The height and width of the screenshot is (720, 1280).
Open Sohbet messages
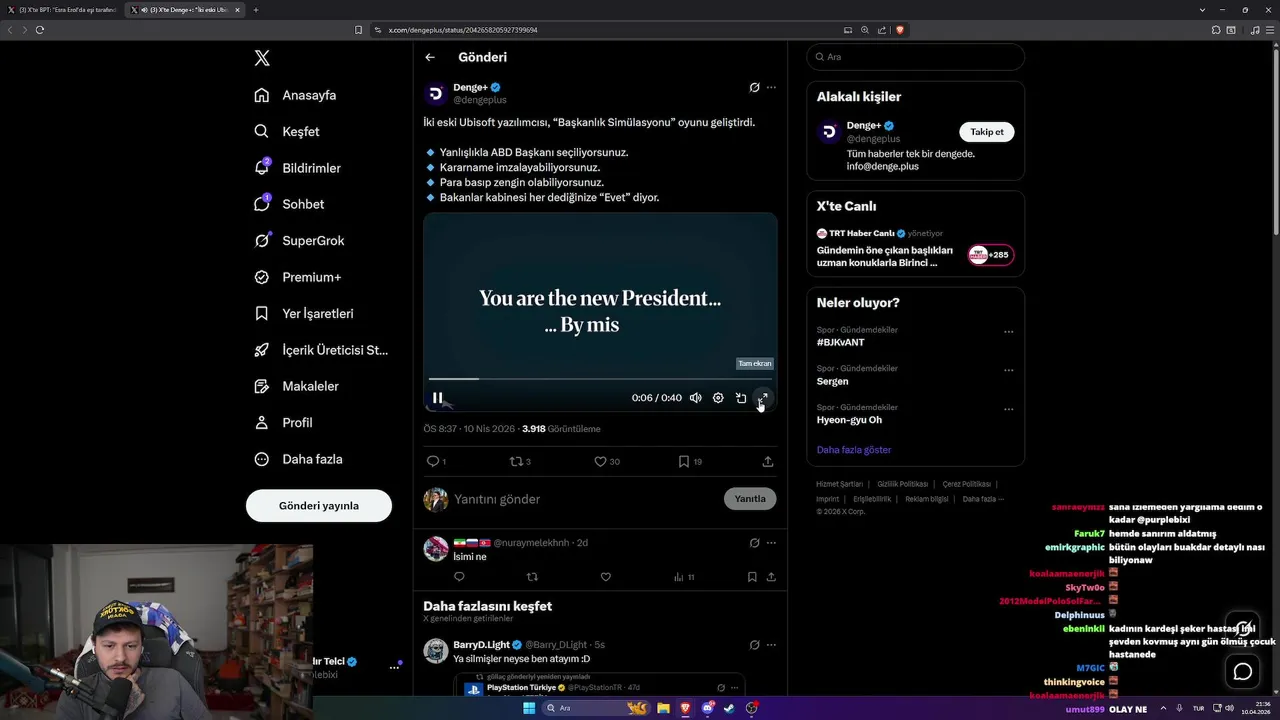289,204
